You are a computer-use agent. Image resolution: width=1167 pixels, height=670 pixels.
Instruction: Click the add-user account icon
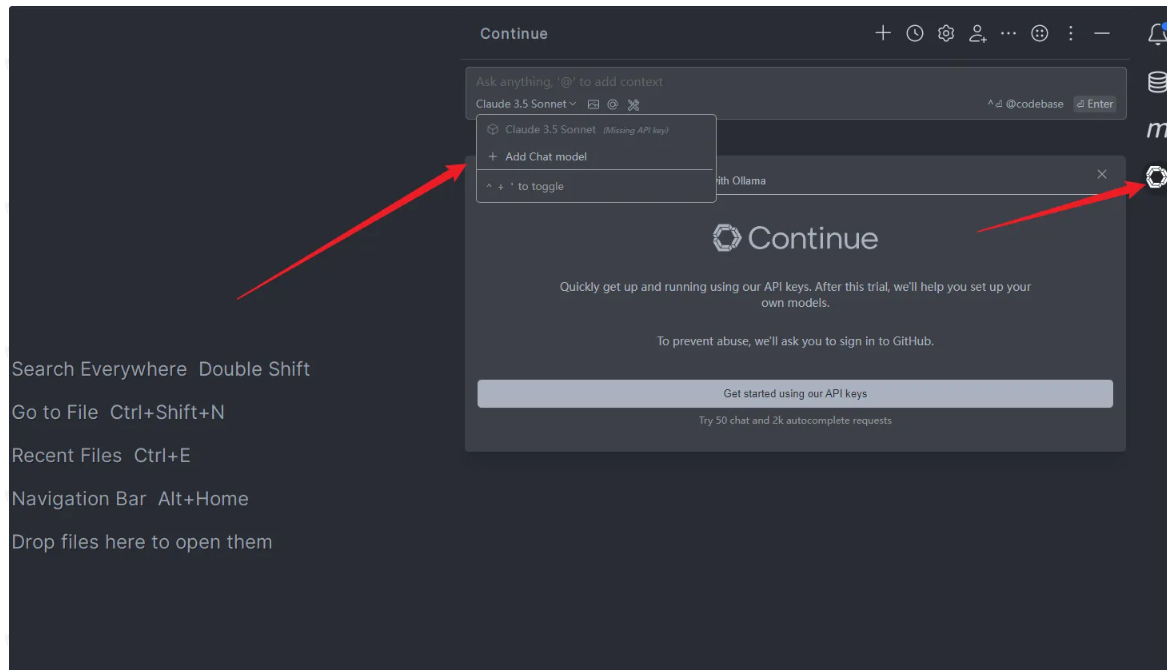tap(977, 33)
